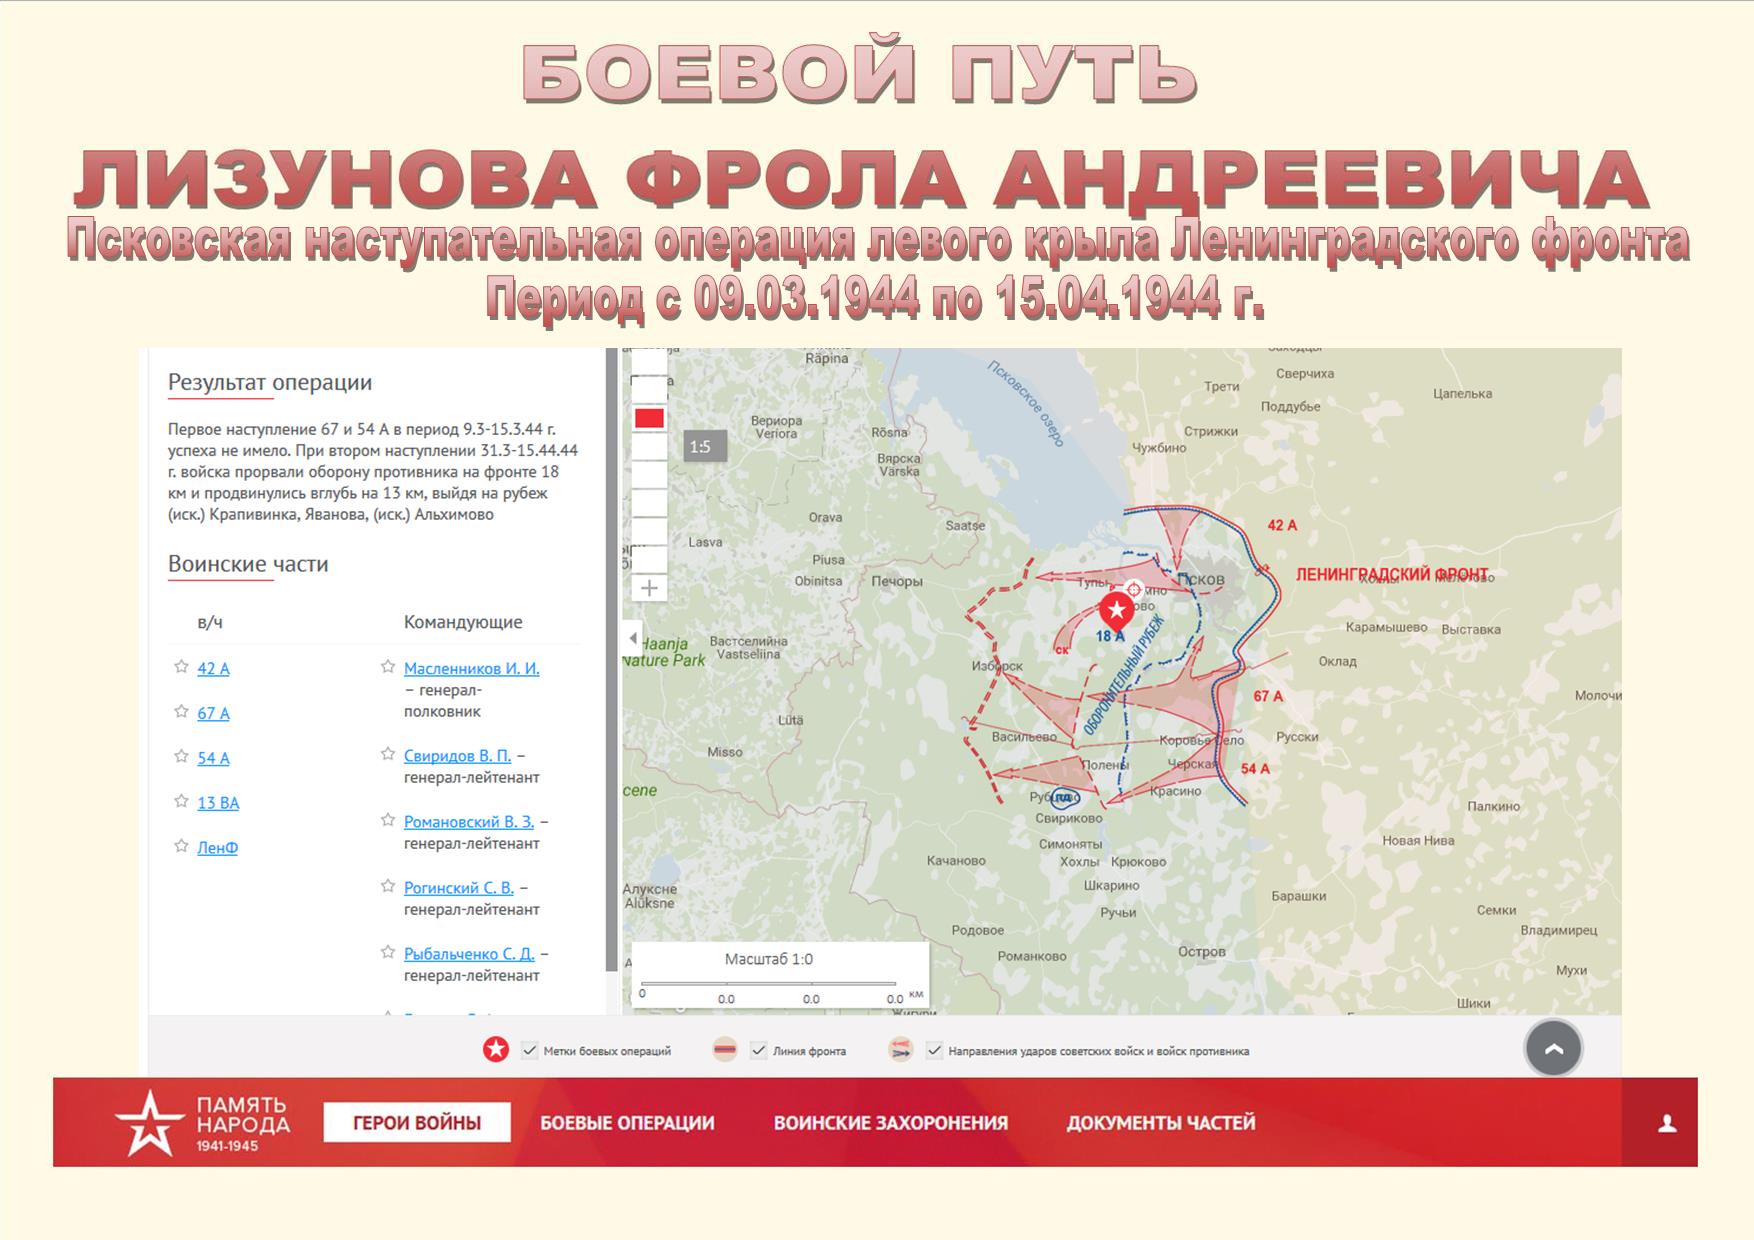Click the 1:5 scale label on map
The width and height of the screenshot is (1754, 1240).
click(705, 446)
